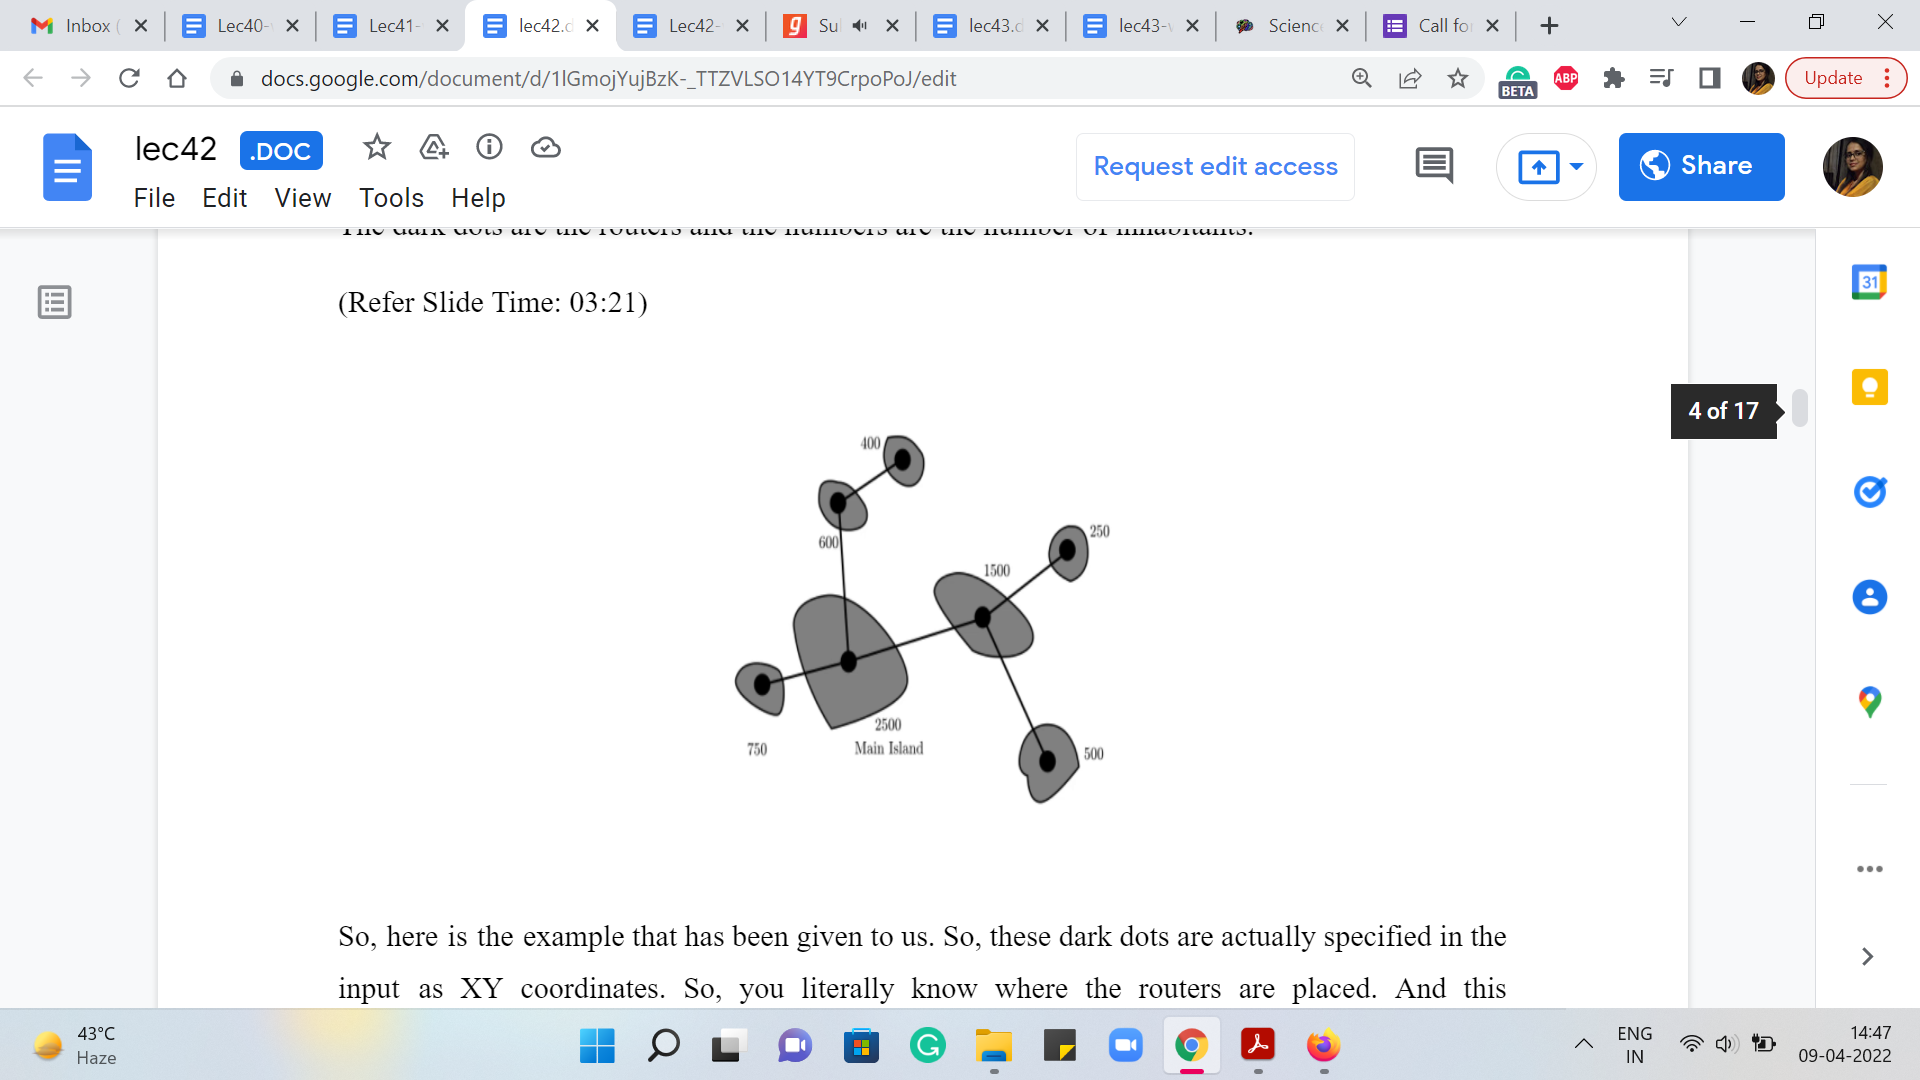Viewport: 1920px width, 1080px height.
Task: Click the blue Share button
Action: coord(1701,166)
